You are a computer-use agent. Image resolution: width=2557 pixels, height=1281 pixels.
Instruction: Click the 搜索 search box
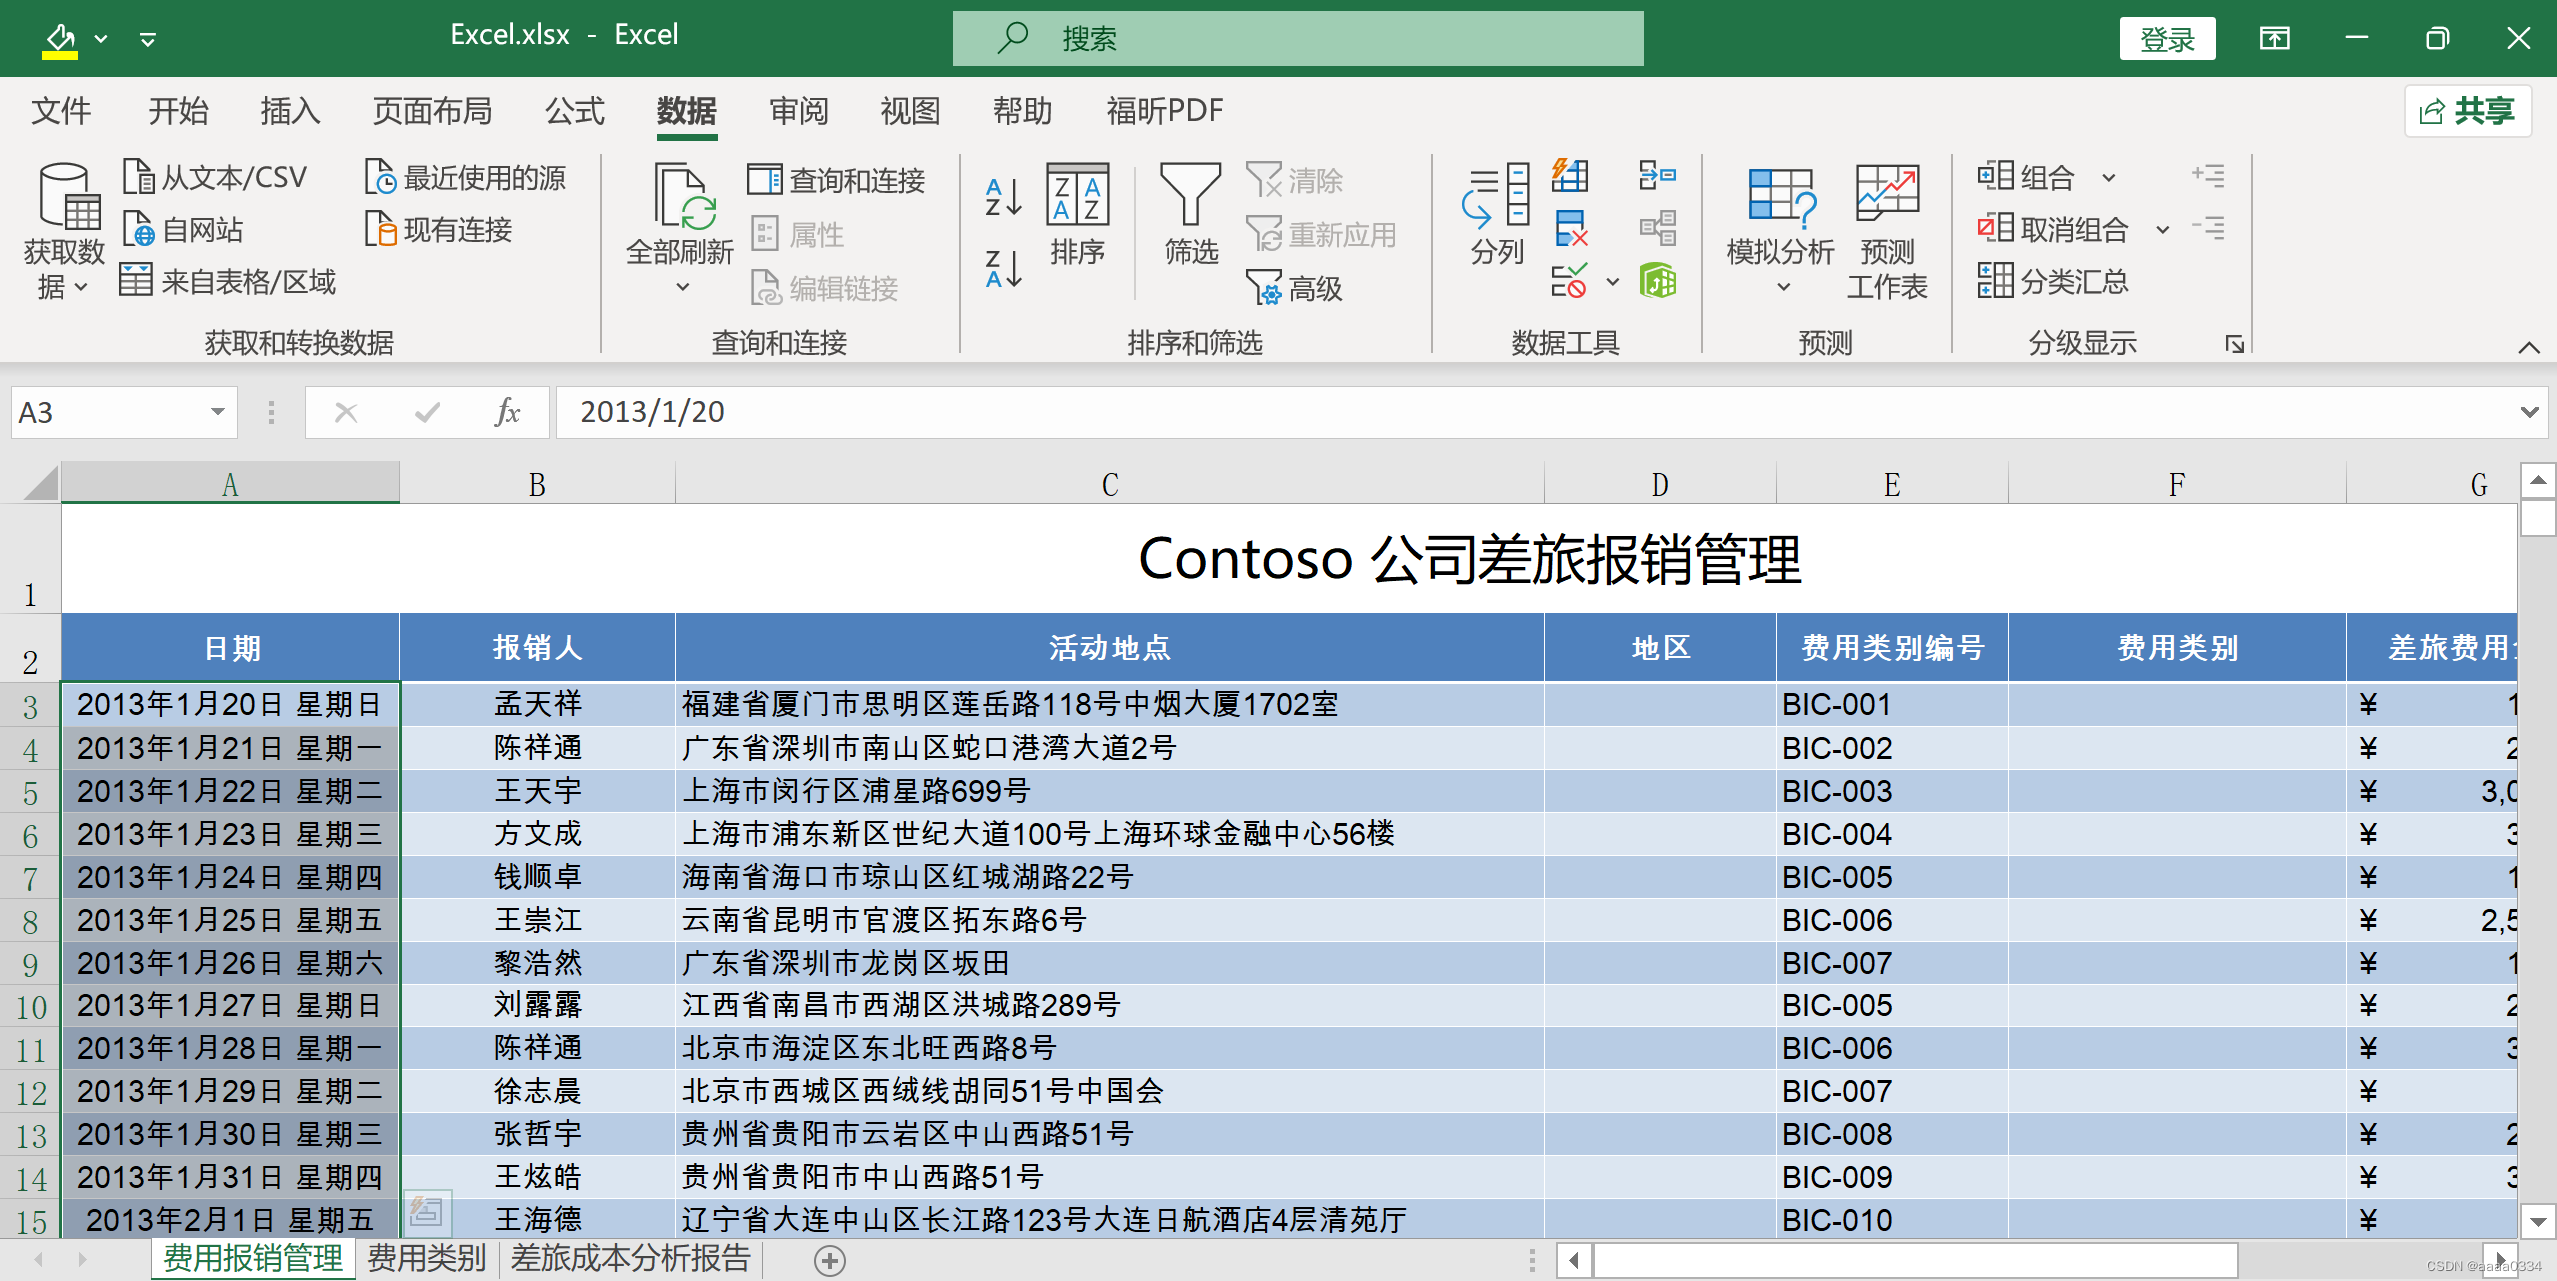point(1297,39)
